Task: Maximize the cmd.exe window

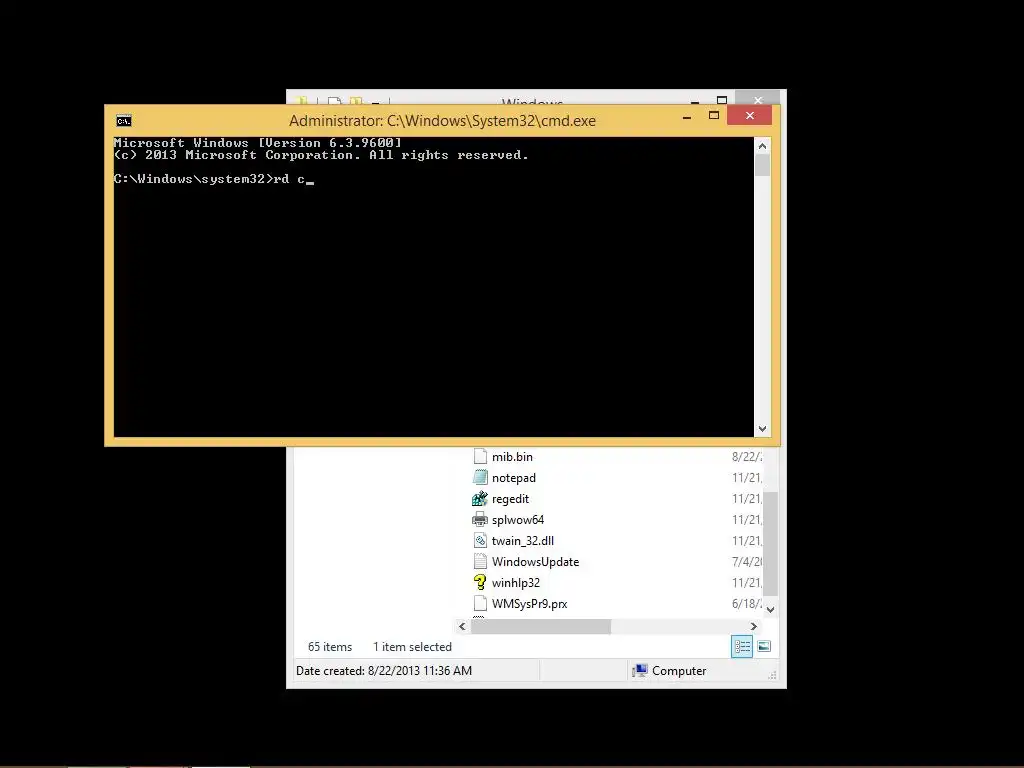Action: pos(714,116)
